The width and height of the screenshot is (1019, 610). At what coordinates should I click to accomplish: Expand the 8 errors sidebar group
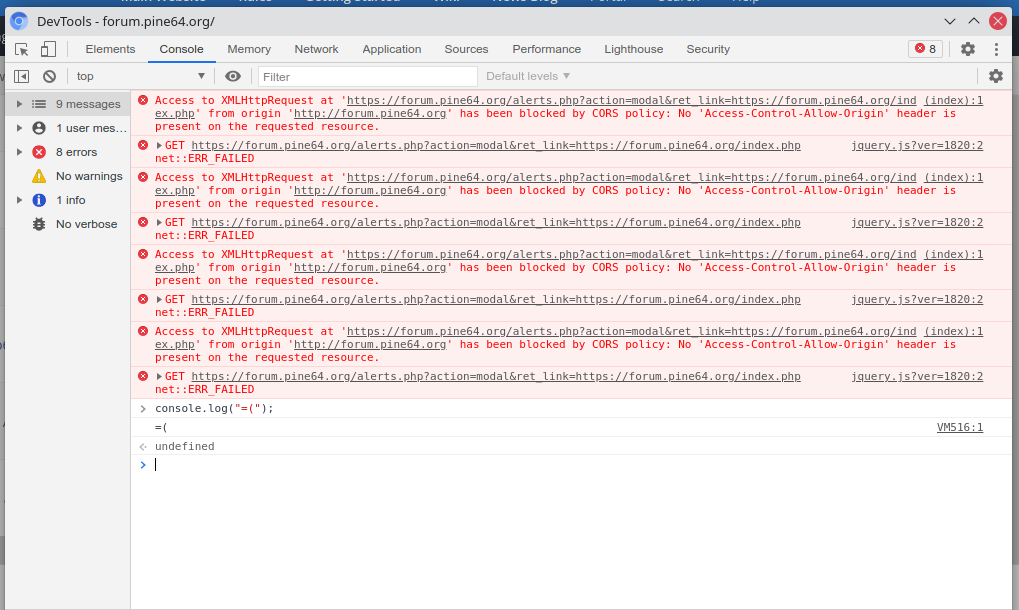pyautogui.click(x=19, y=152)
